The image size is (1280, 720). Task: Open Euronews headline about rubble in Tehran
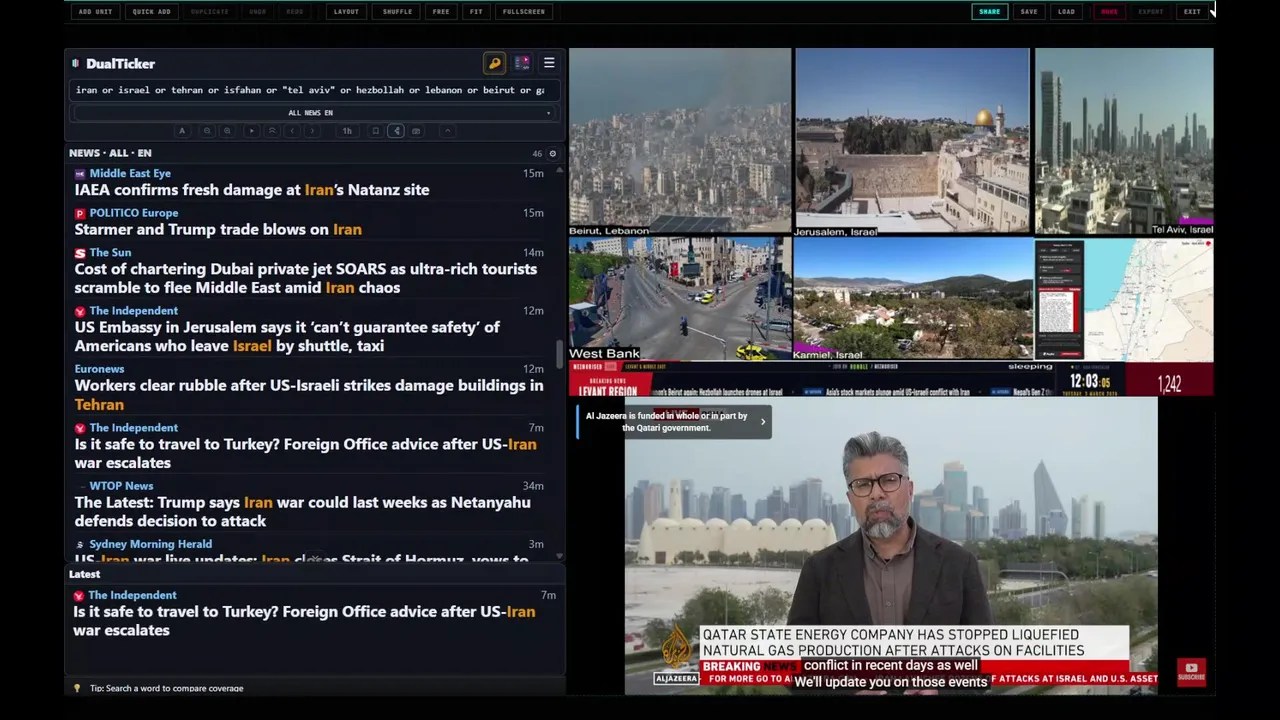309,395
